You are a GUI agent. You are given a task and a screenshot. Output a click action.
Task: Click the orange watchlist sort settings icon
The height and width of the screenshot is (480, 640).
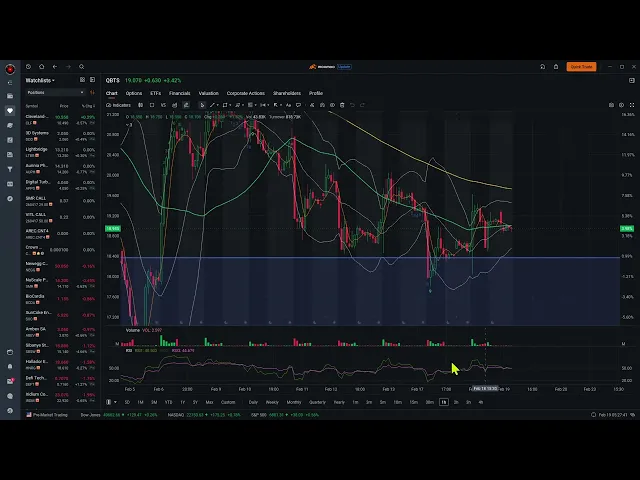pos(92,93)
